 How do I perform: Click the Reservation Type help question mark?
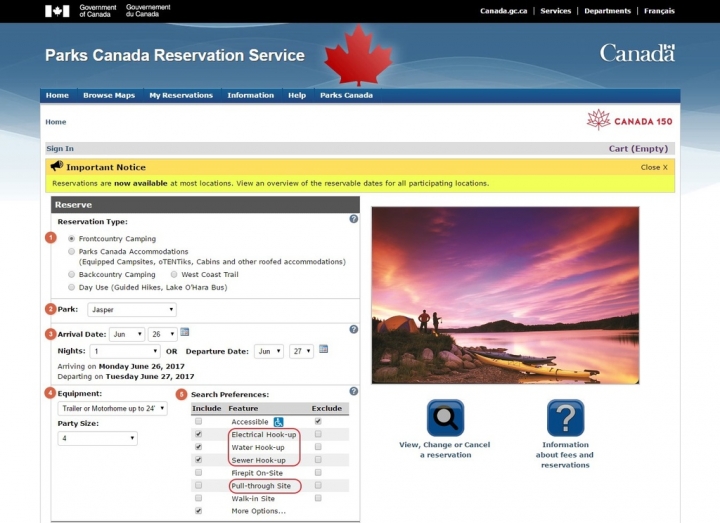pyautogui.click(x=354, y=219)
